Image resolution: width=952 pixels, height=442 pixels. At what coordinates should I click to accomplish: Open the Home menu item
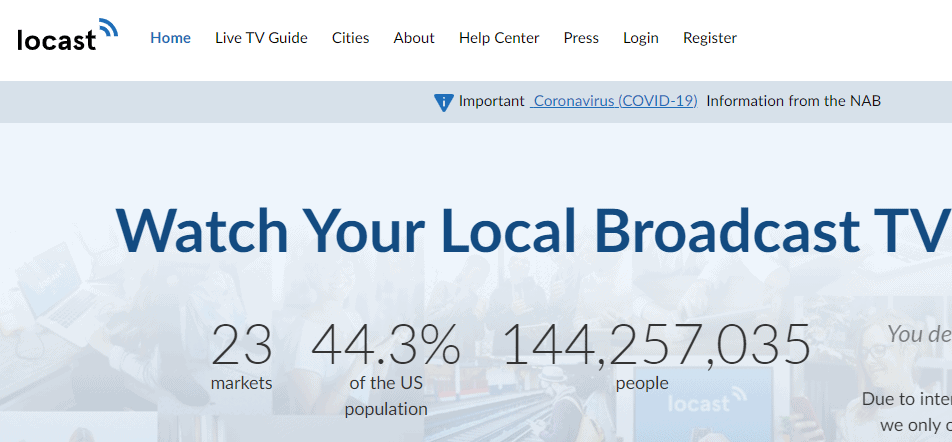[171, 38]
